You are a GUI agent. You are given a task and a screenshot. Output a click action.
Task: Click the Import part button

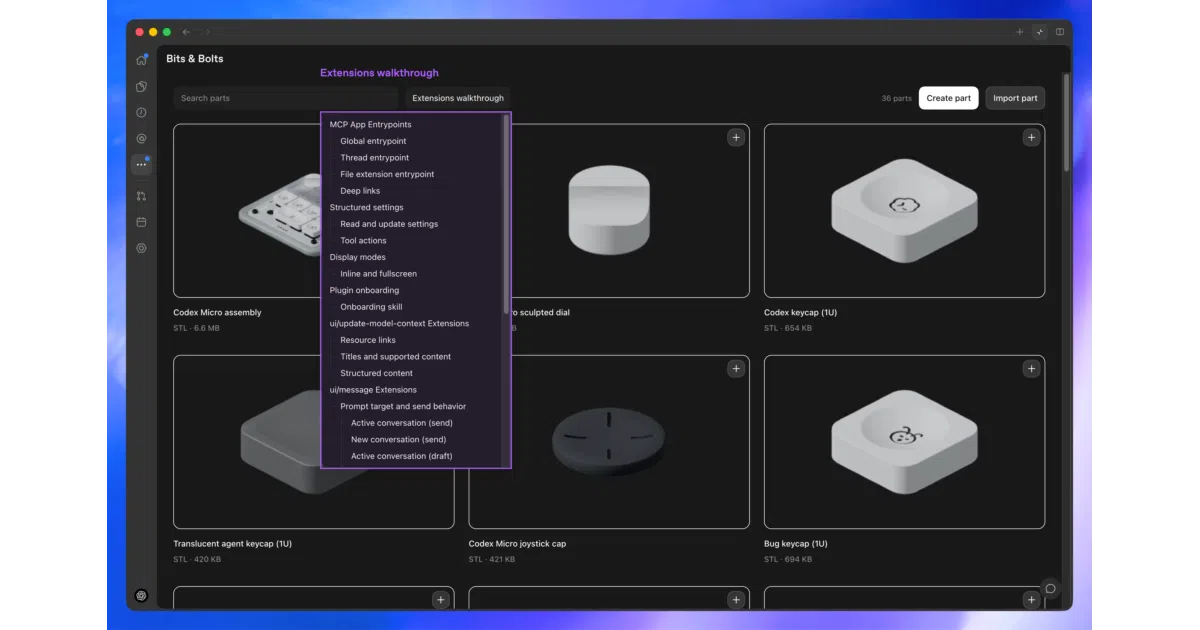click(x=1015, y=98)
